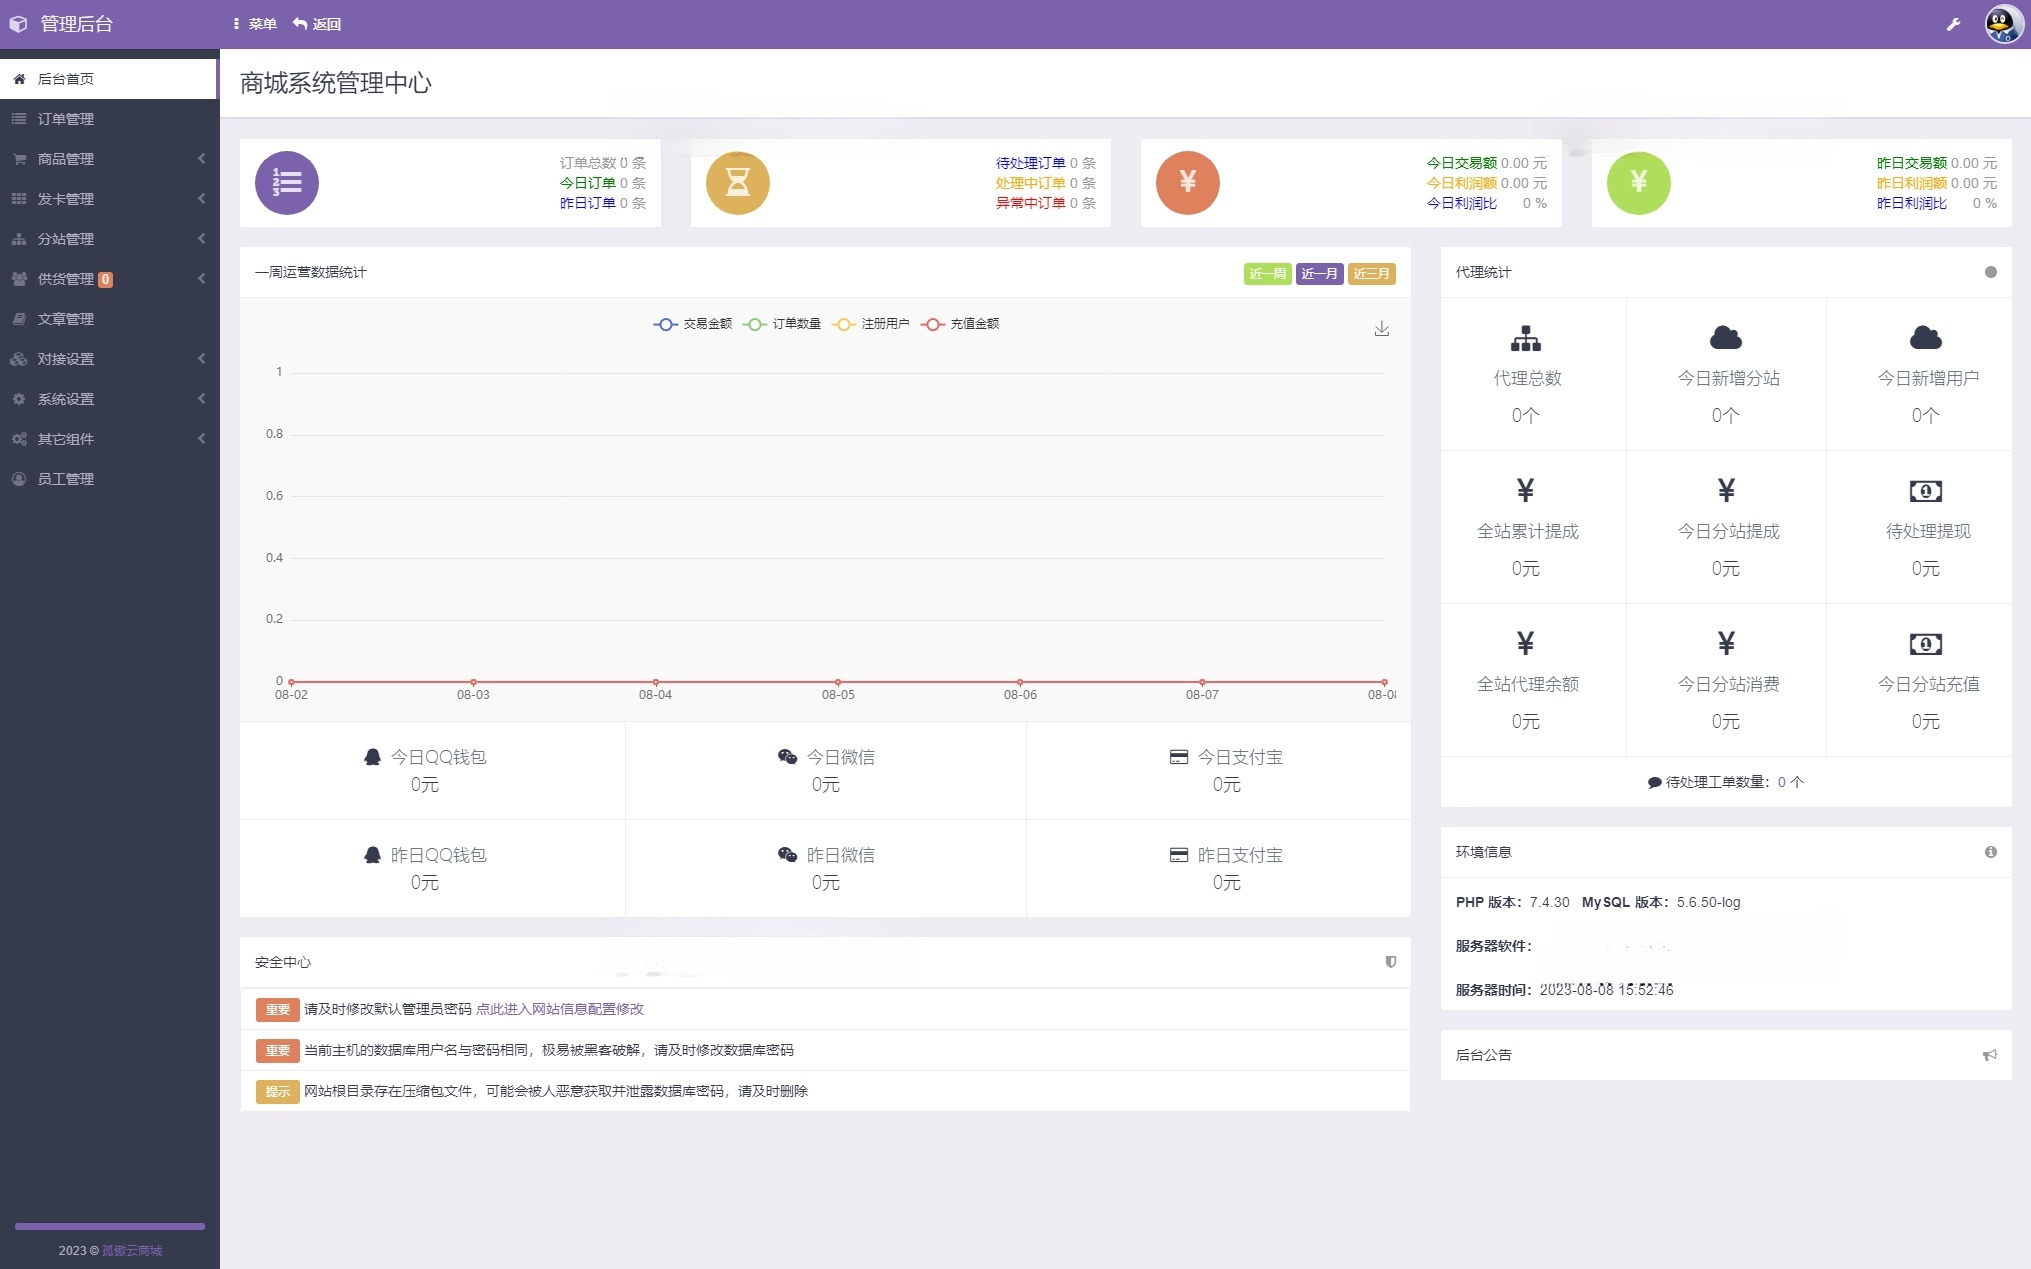Click the 近三月 date range button
The height and width of the screenshot is (1269, 2031).
[1371, 273]
